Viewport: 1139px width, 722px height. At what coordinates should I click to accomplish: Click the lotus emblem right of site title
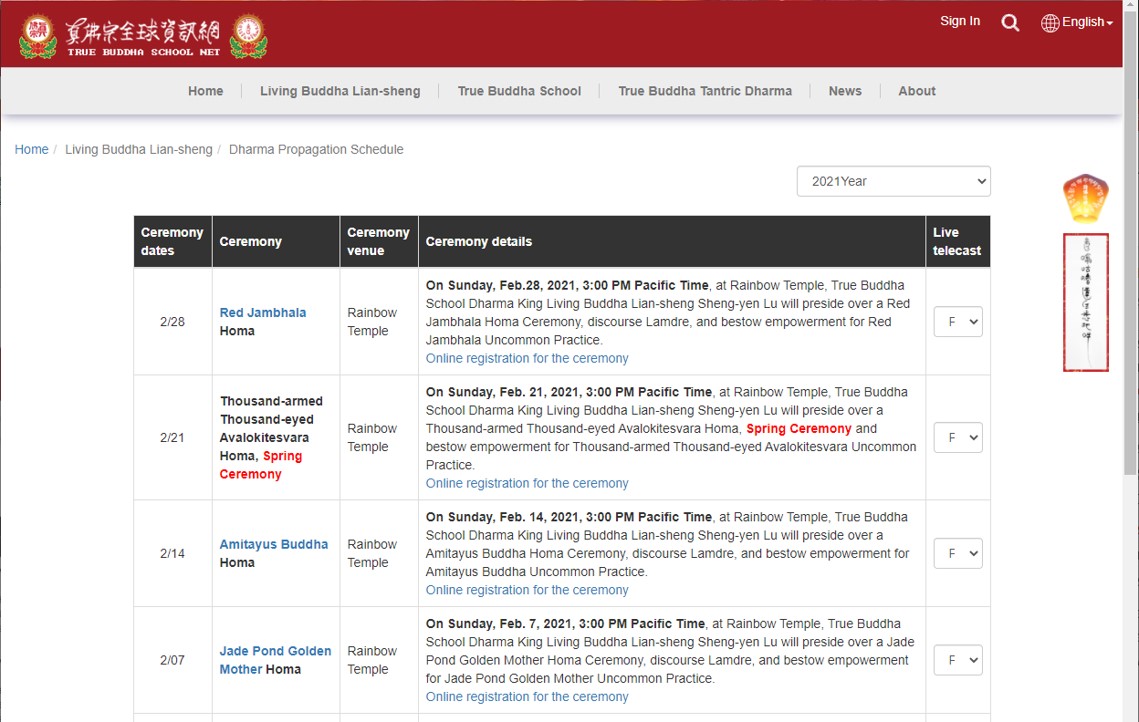[249, 36]
